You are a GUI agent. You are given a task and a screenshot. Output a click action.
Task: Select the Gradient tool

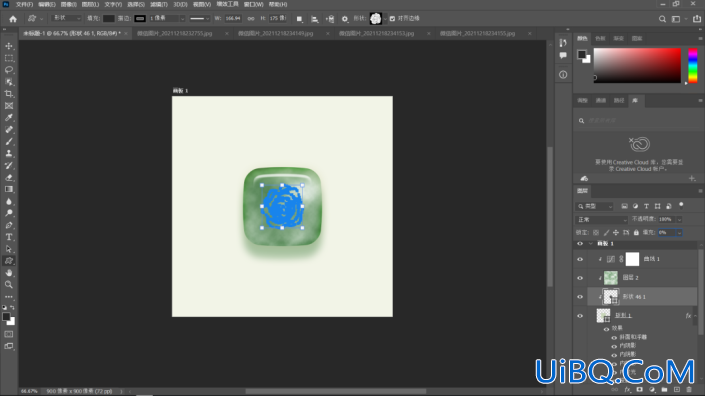coord(9,189)
